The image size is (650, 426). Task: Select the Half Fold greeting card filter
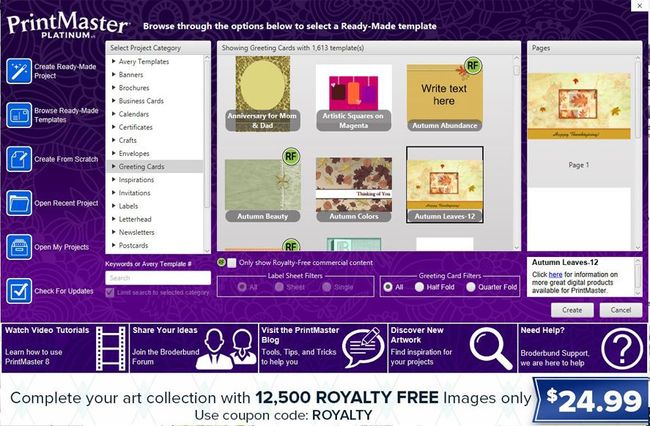click(420, 287)
